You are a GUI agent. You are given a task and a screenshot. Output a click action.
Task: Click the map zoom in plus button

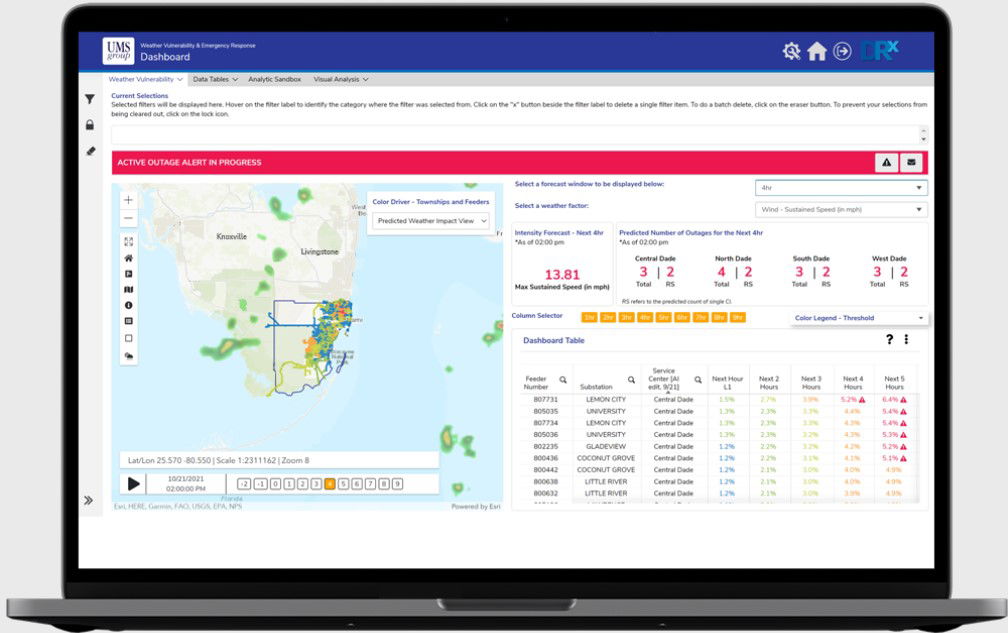click(x=128, y=200)
